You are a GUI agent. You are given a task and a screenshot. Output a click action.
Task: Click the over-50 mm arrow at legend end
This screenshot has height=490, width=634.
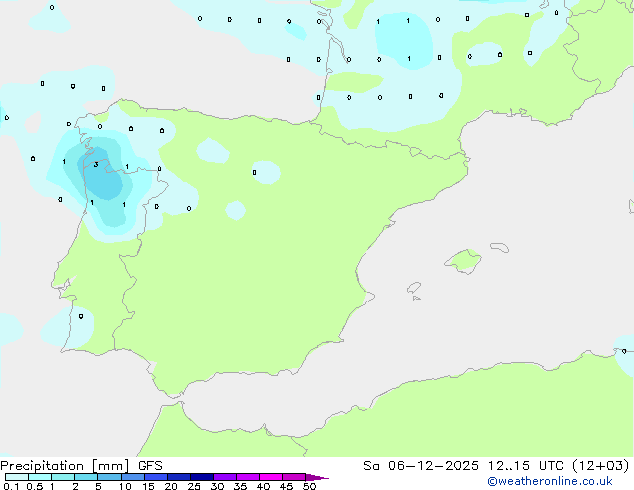317,477
